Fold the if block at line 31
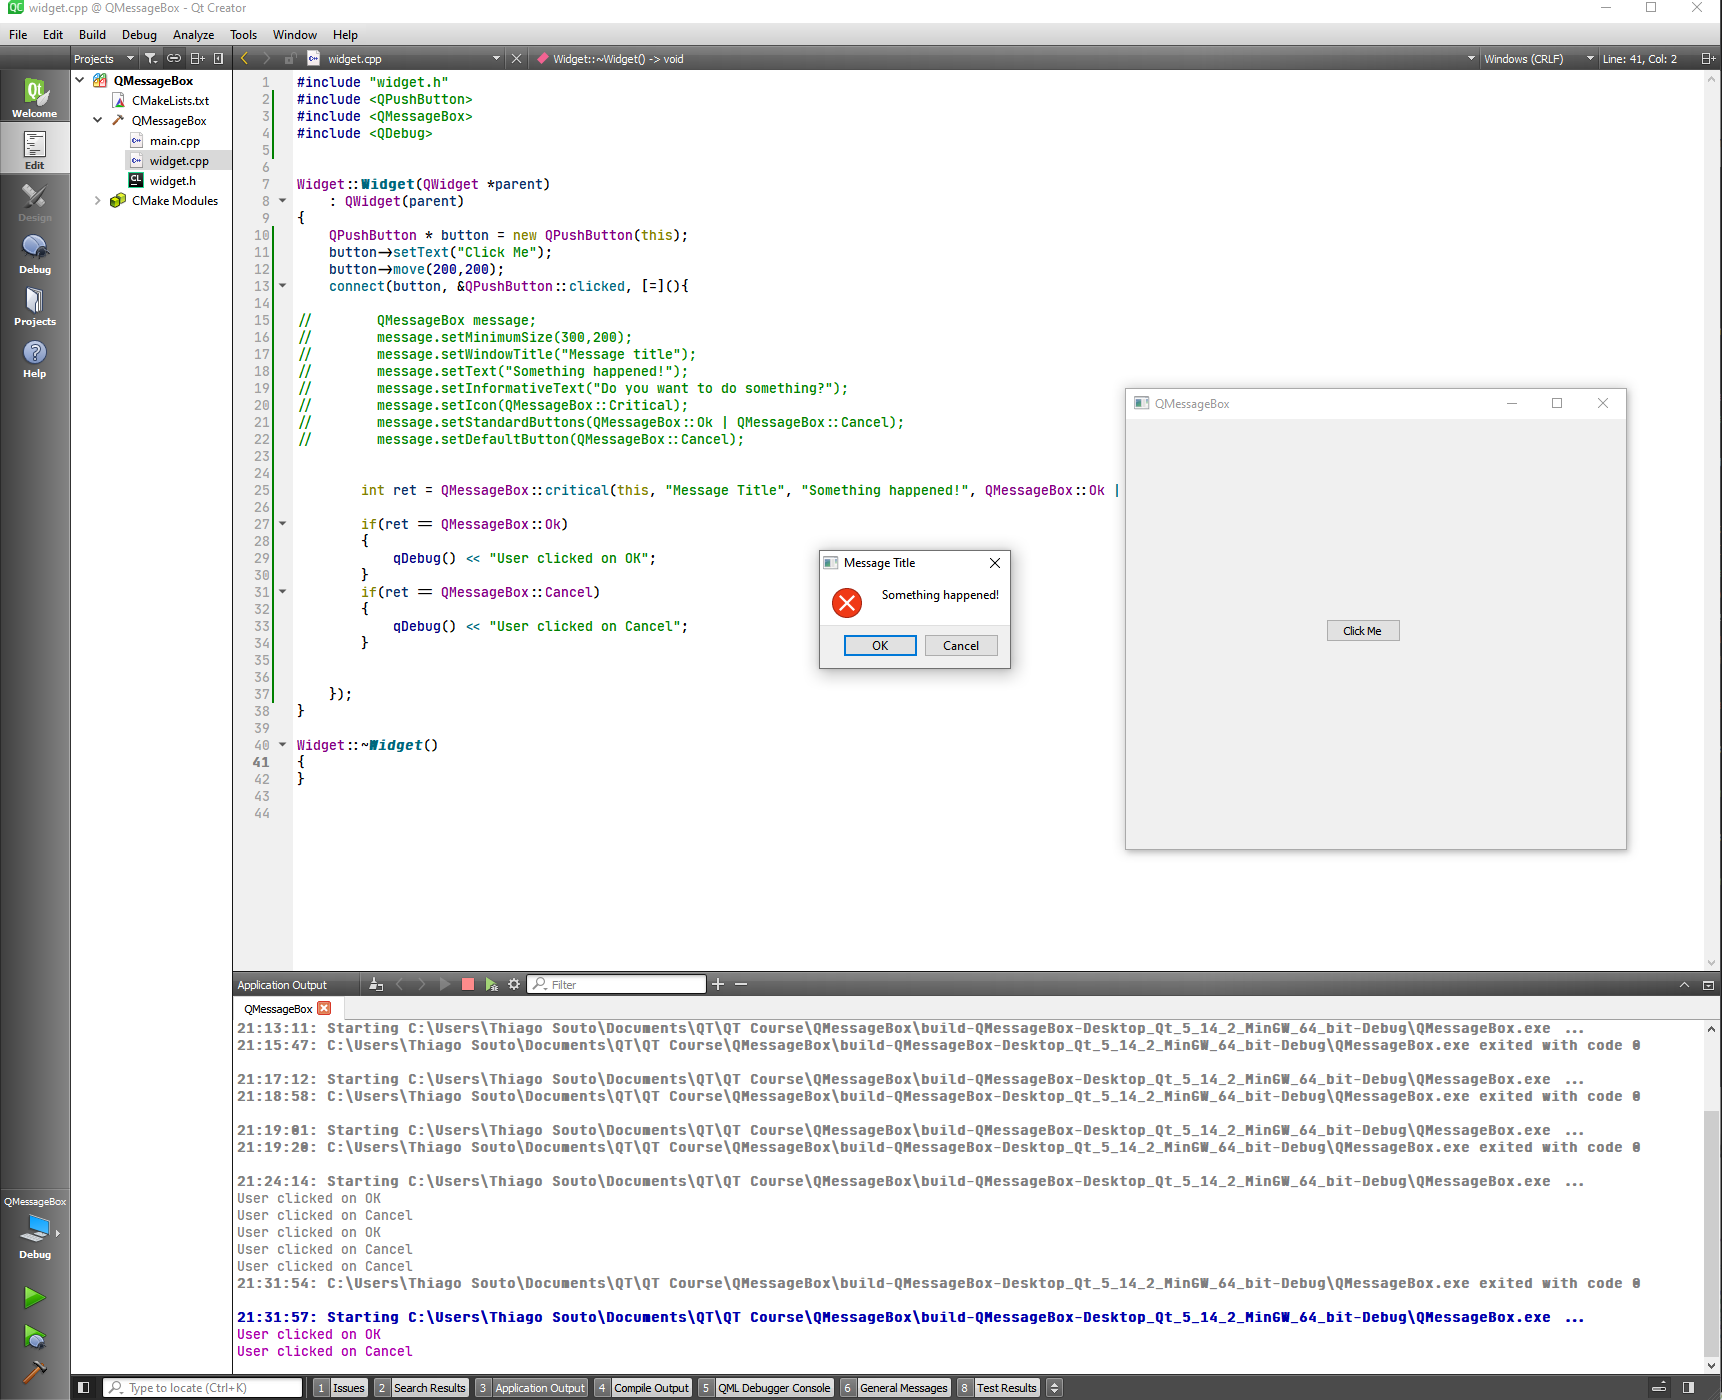 283,592
